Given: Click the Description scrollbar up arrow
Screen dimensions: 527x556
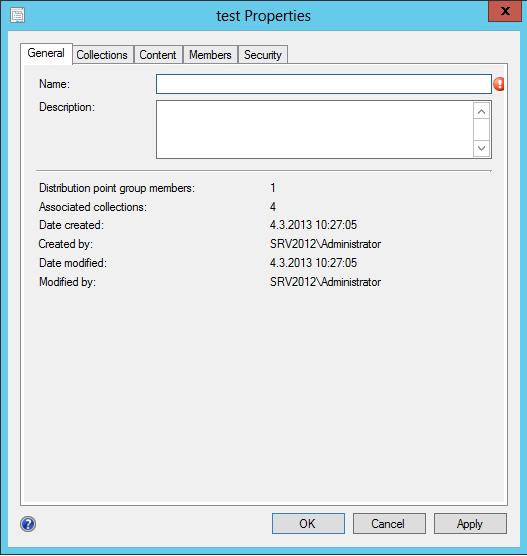Looking at the screenshot, I should [x=481, y=112].
